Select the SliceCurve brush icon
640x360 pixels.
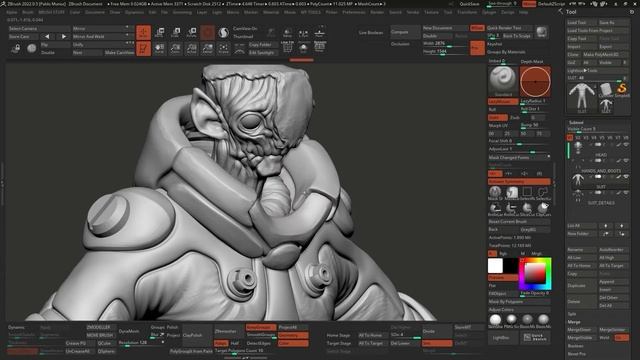(527, 209)
